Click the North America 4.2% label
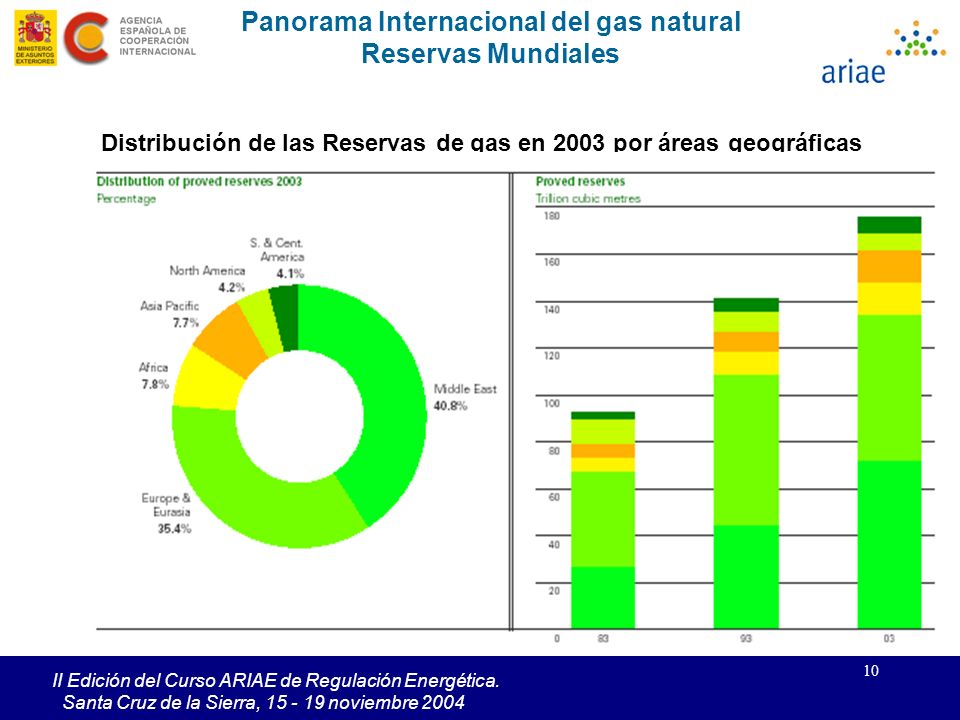960x720 pixels. (207, 278)
